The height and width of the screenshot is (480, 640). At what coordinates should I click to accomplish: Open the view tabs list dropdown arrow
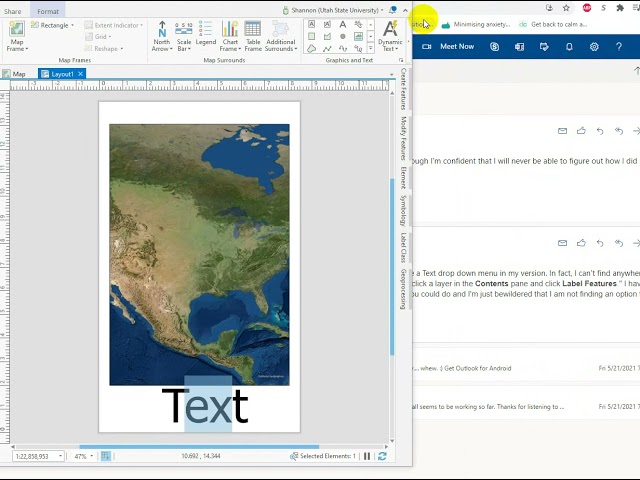coord(392,75)
